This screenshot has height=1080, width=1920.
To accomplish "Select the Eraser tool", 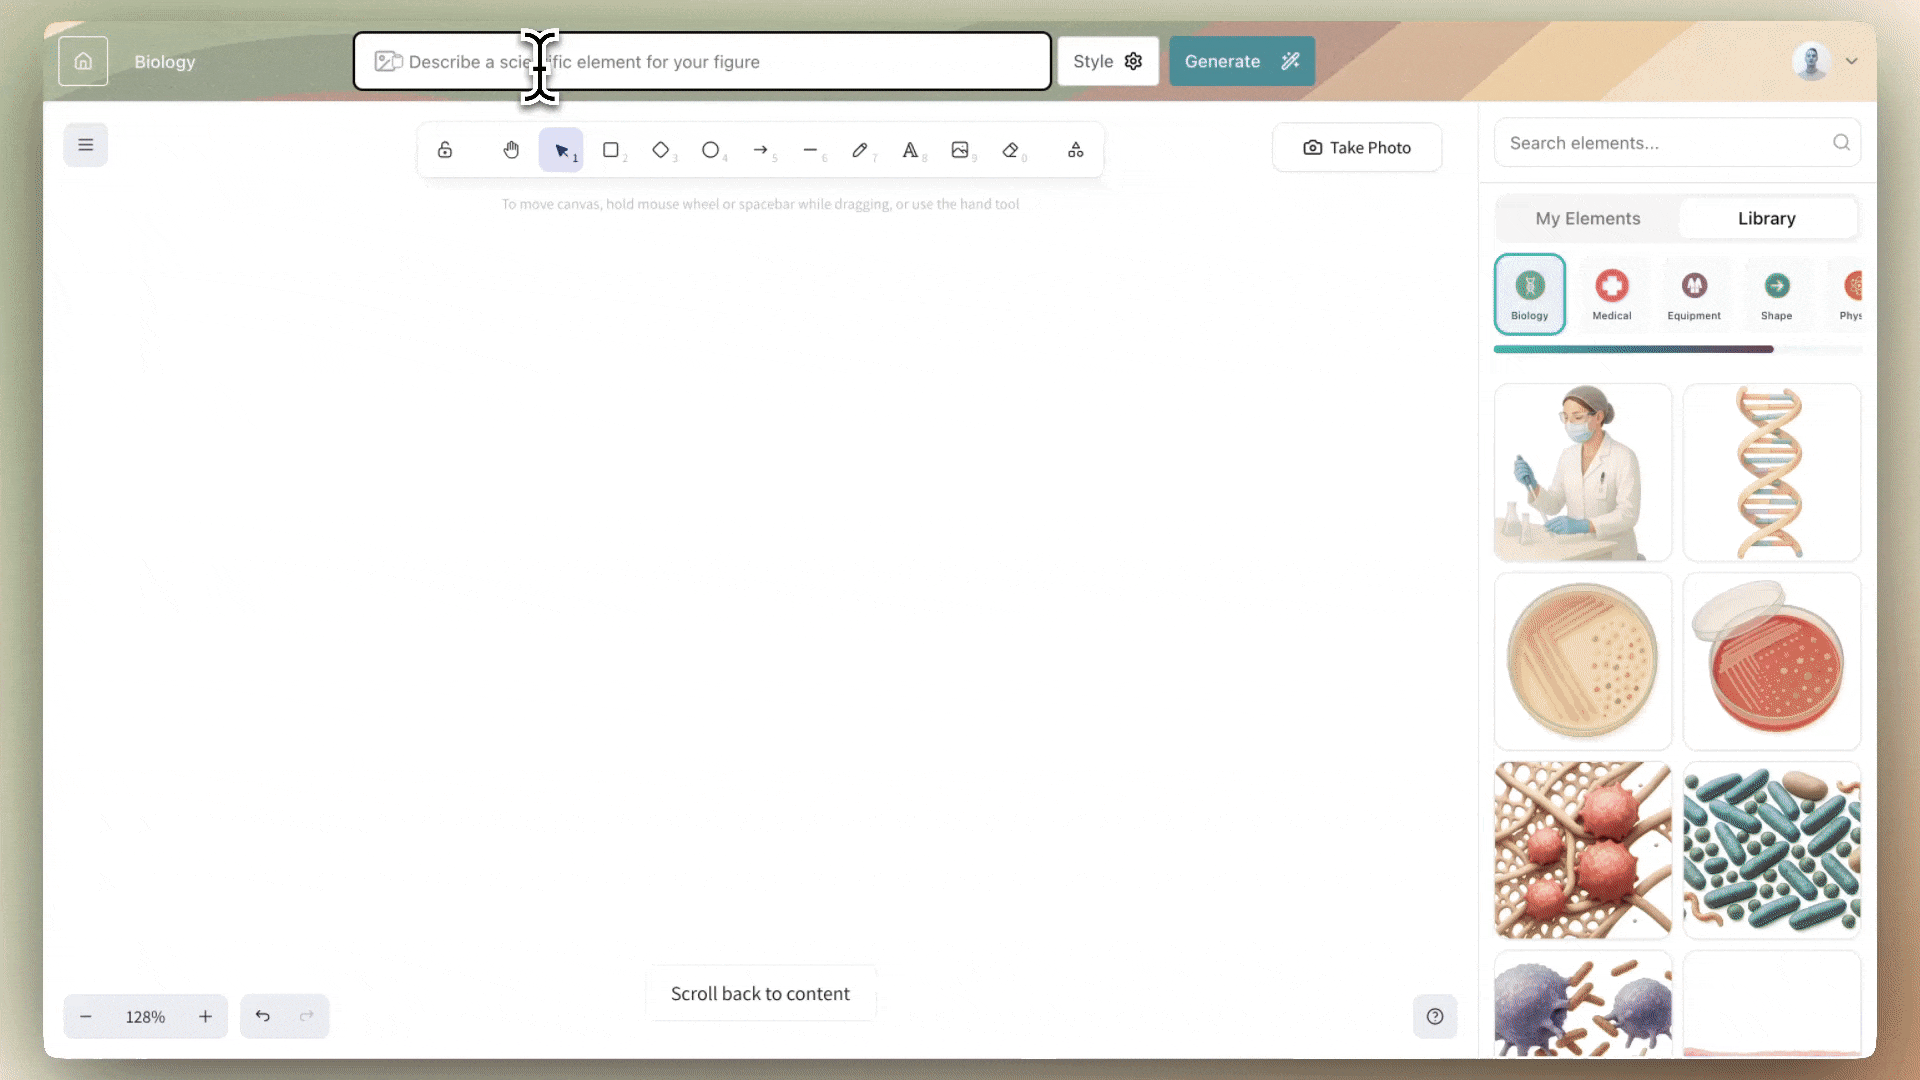I will (1011, 150).
